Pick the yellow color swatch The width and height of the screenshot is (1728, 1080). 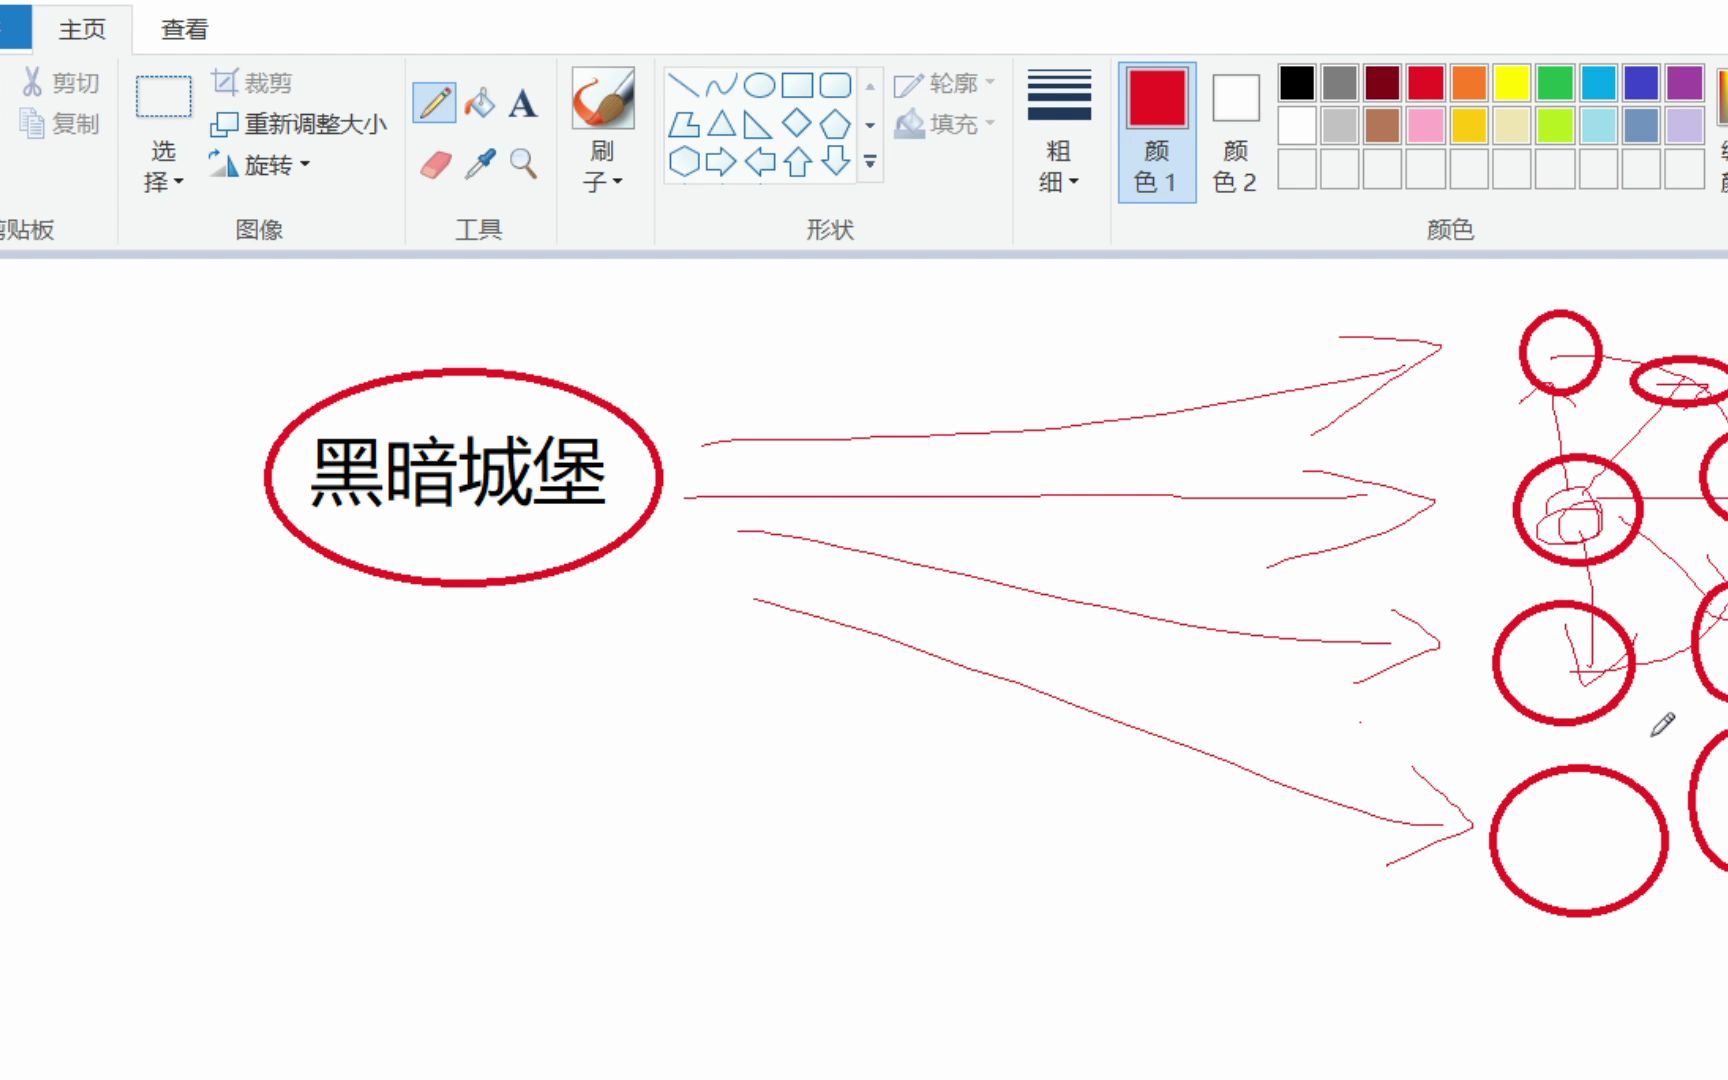1512,83
